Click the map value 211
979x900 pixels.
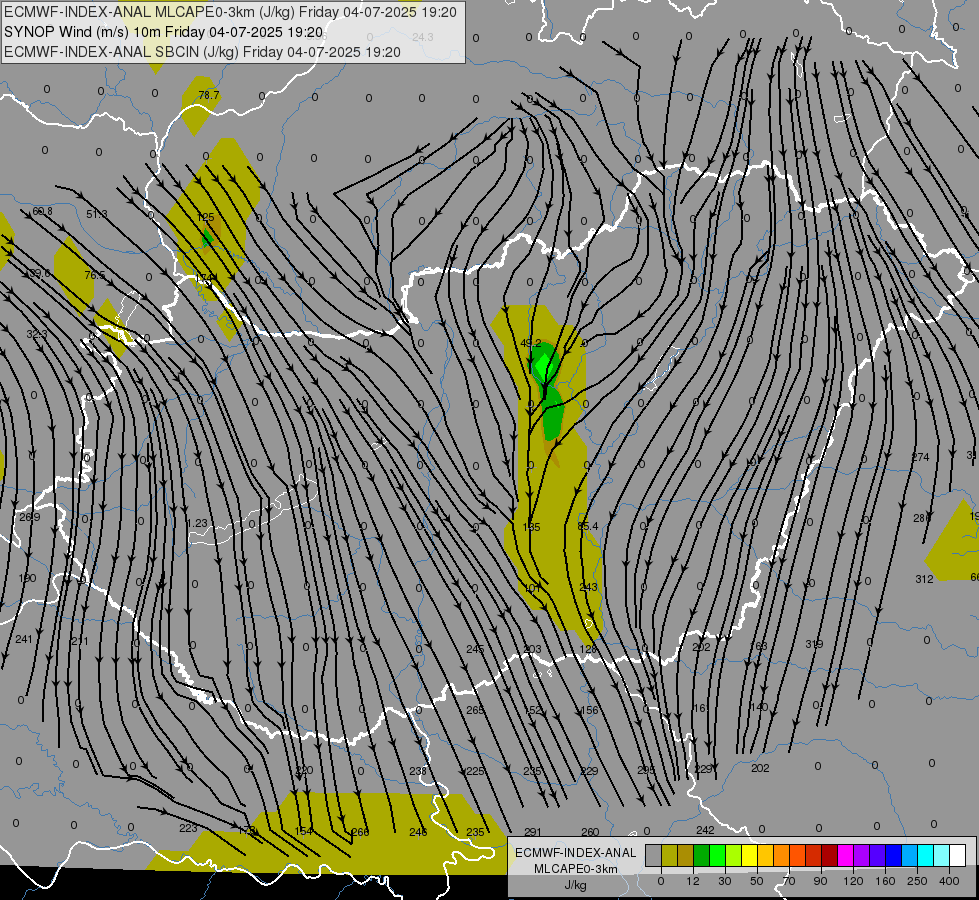pyautogui.click(x=80, y=641)
